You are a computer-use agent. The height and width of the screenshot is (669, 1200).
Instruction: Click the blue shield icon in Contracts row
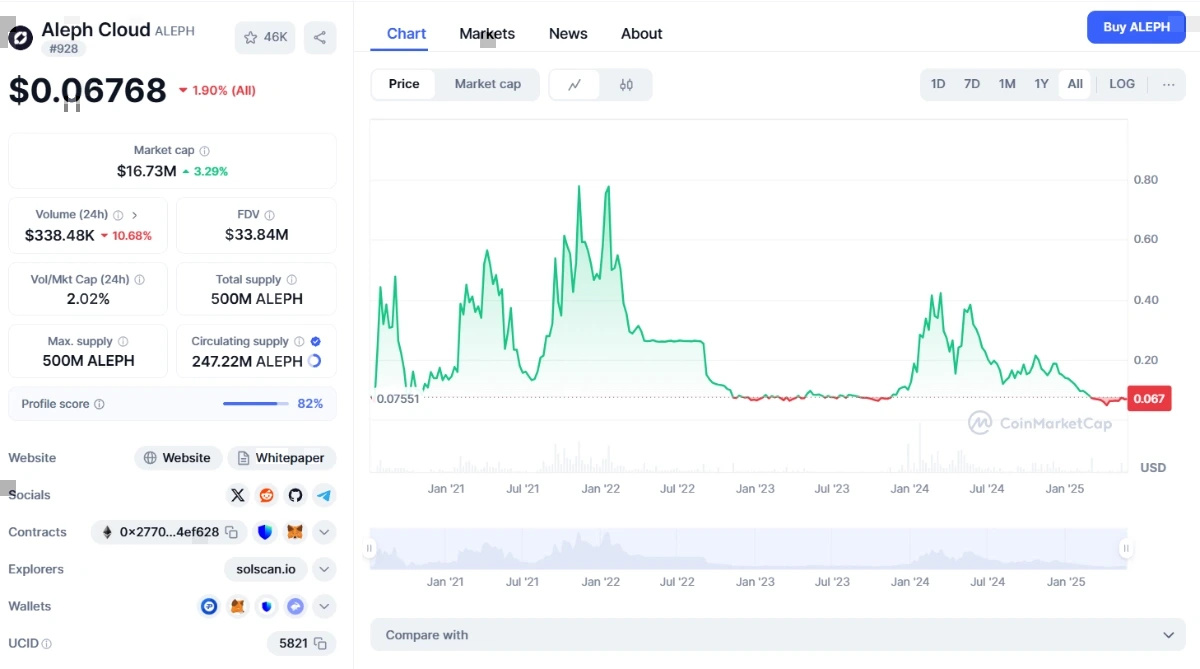(x=265, y=532)
